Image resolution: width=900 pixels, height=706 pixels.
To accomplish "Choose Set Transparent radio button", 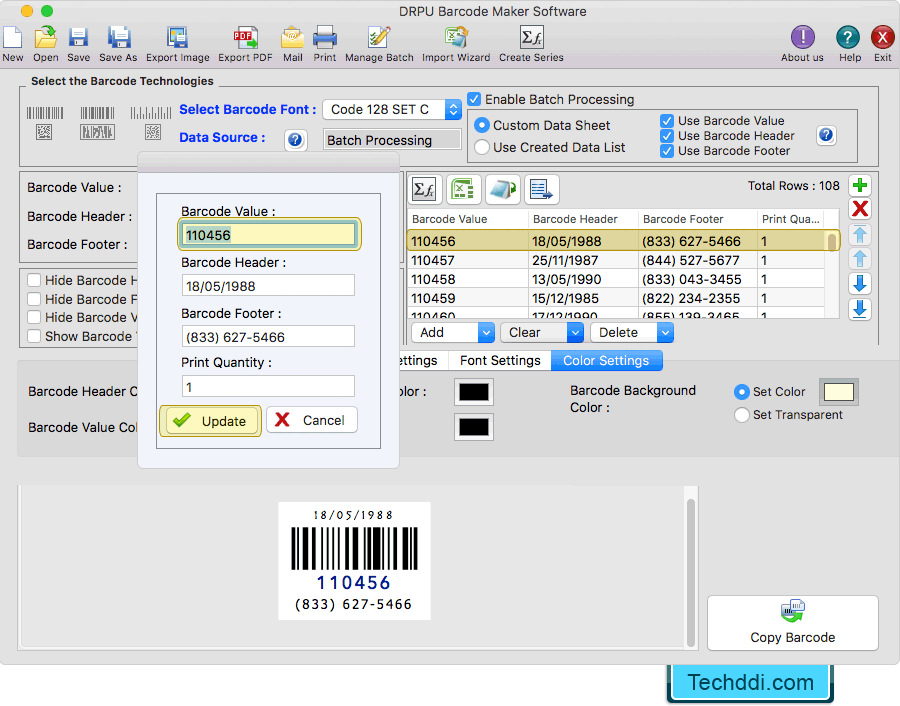I will click(x=742, y=415).
